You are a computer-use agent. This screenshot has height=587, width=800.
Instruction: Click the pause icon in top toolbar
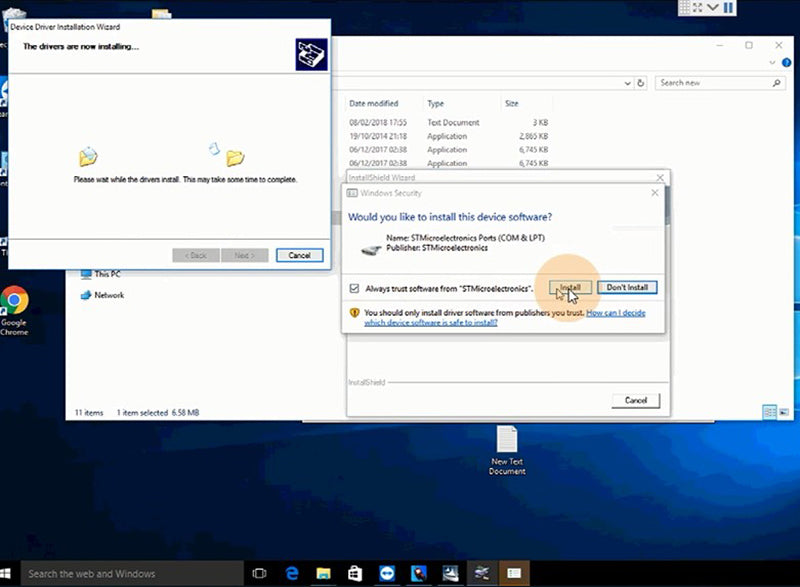(729, 7)
